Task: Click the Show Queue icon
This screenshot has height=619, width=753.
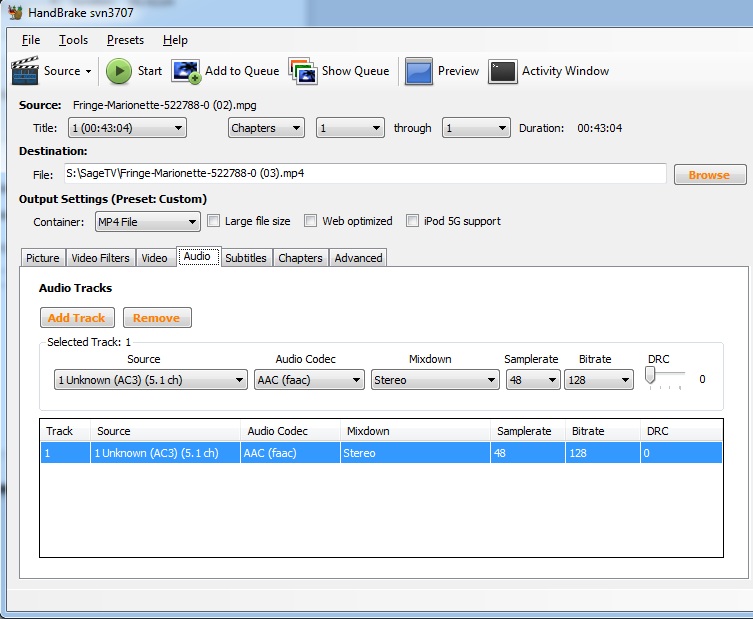Action: 303,71
